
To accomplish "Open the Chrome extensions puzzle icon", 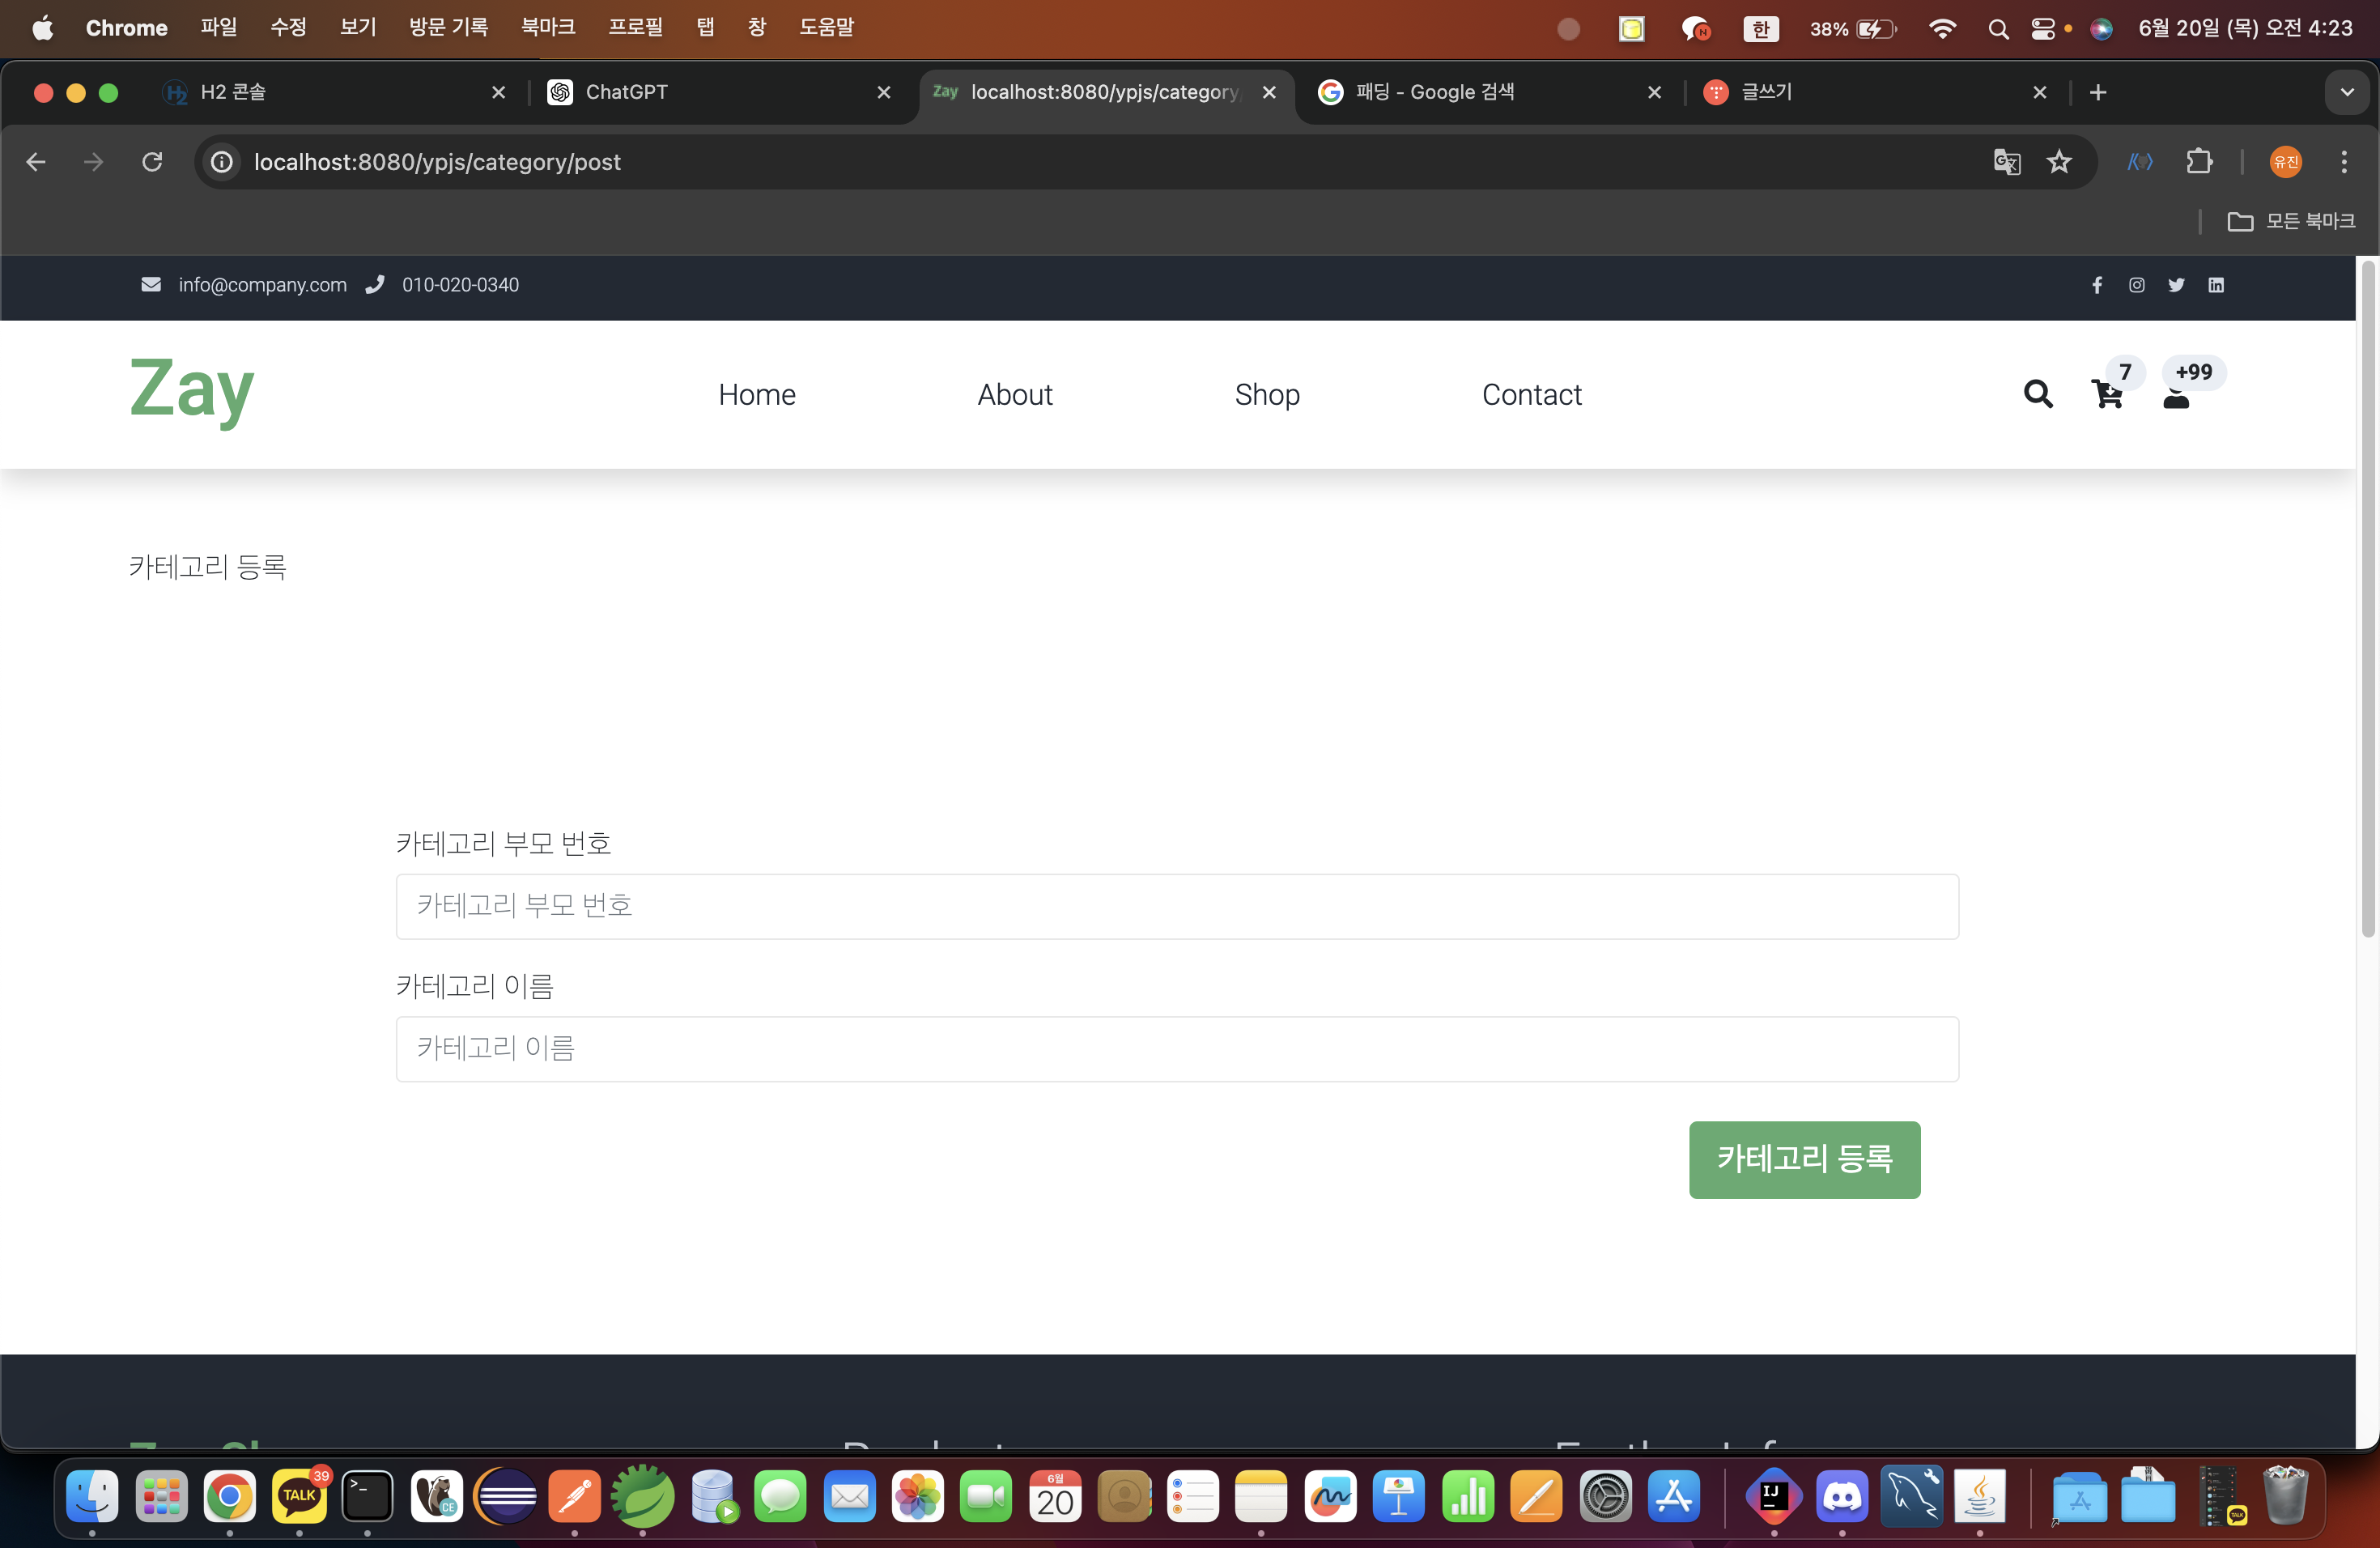I will 2199,162.
